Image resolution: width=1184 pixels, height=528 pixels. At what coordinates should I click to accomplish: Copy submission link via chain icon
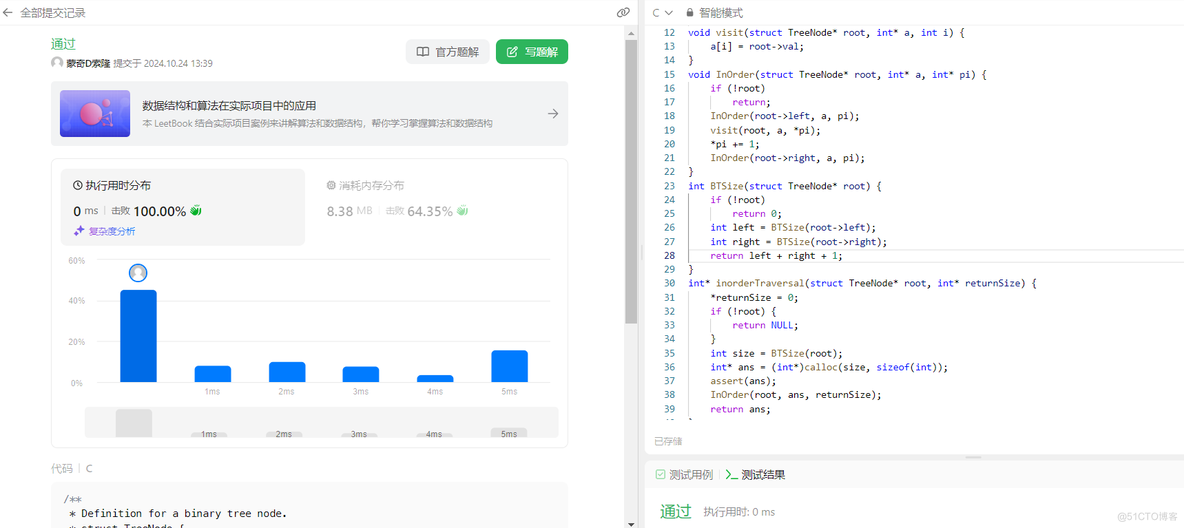tap(623, 13)
